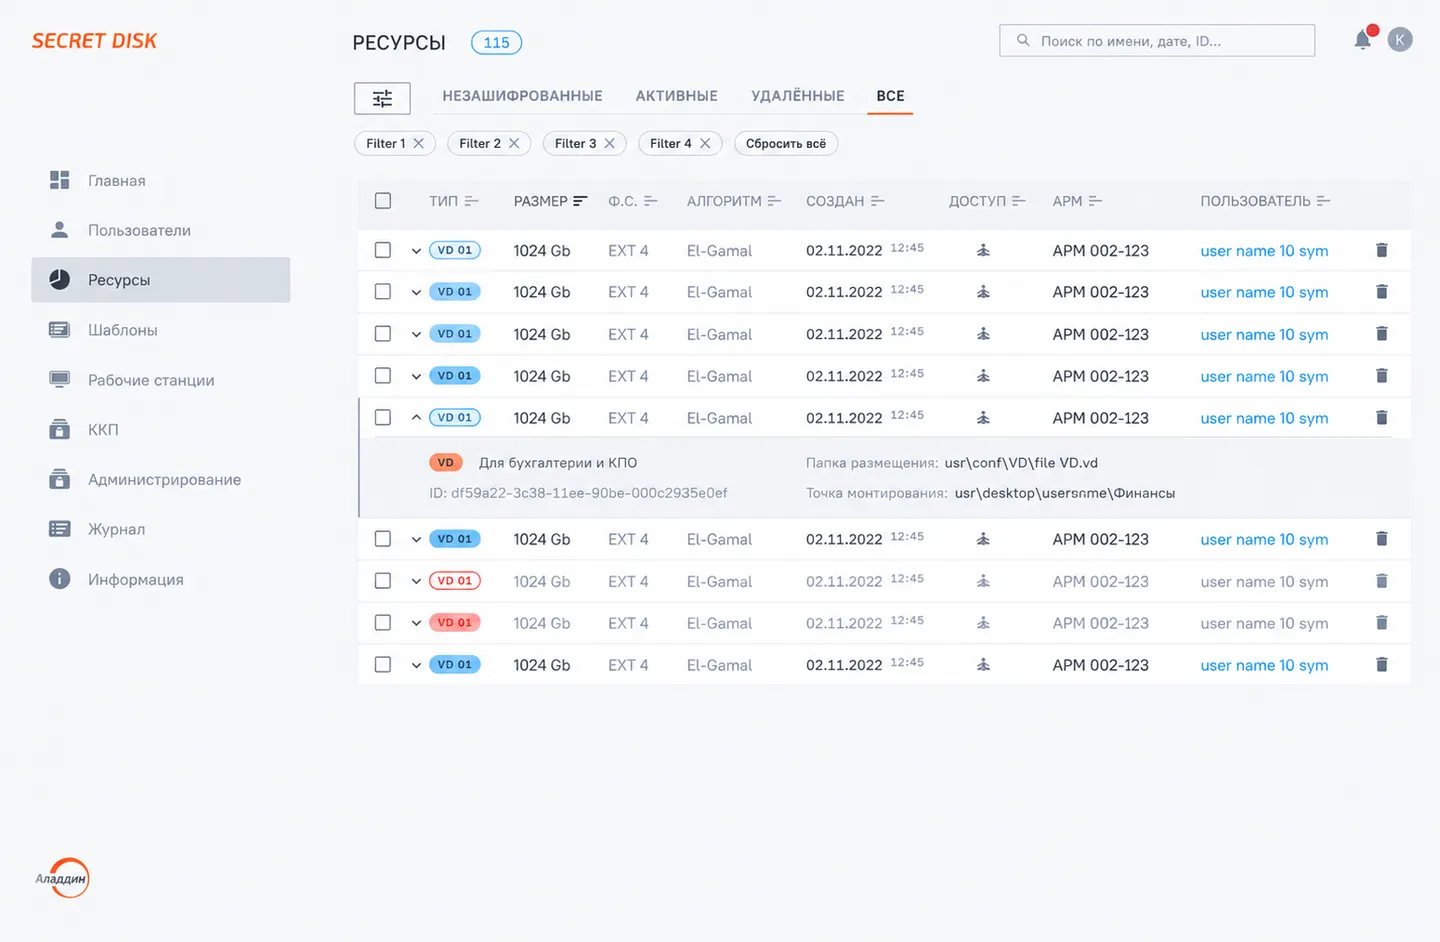Switch to the НЕЗАШИФРОВАННЫЕ tab
Viewport: 1440px width, 942px height.
522,96
